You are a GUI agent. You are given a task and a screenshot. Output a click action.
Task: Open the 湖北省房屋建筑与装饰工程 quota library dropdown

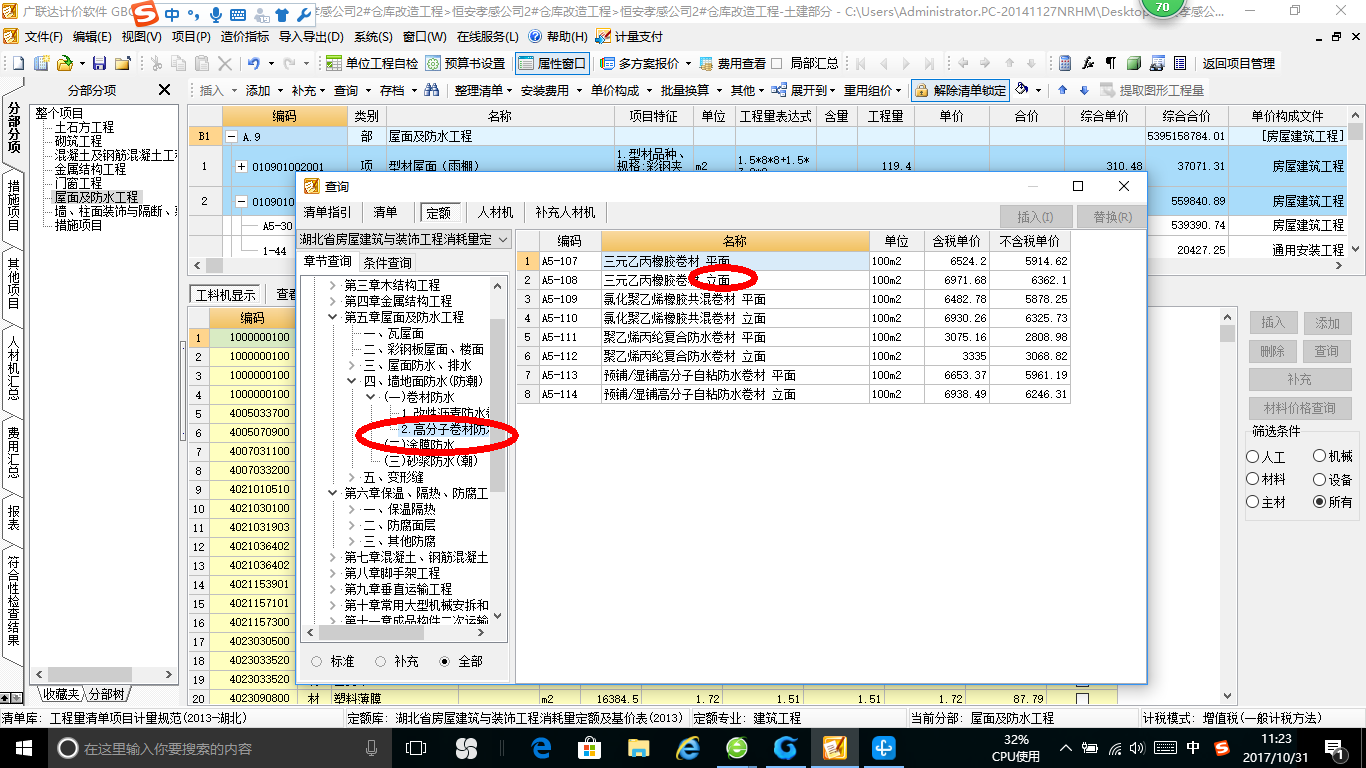(405, 239)
